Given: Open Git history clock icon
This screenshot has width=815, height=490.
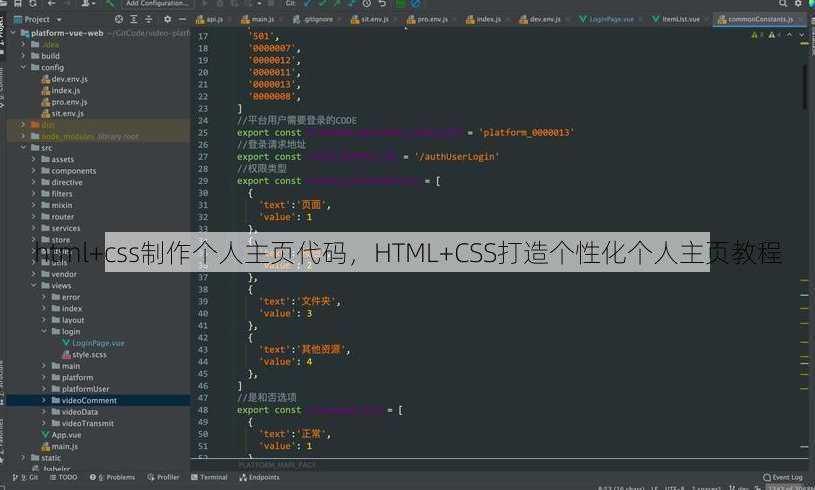Looking at the screenshot, I should tap(367, 3).
